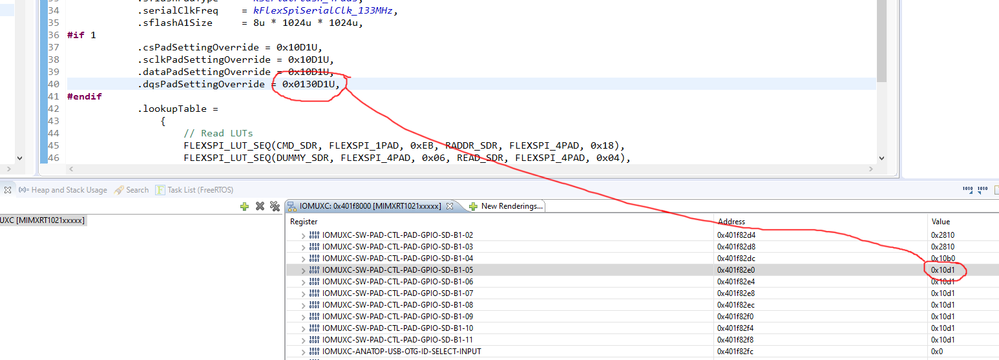Click line number 45 in the editor gutter

[x=54, y=145]
